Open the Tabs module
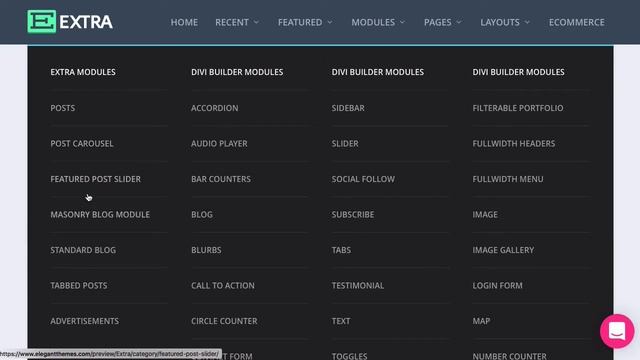Image resolution: width=640 pixels, height=360 pixels. coord(341,250)
